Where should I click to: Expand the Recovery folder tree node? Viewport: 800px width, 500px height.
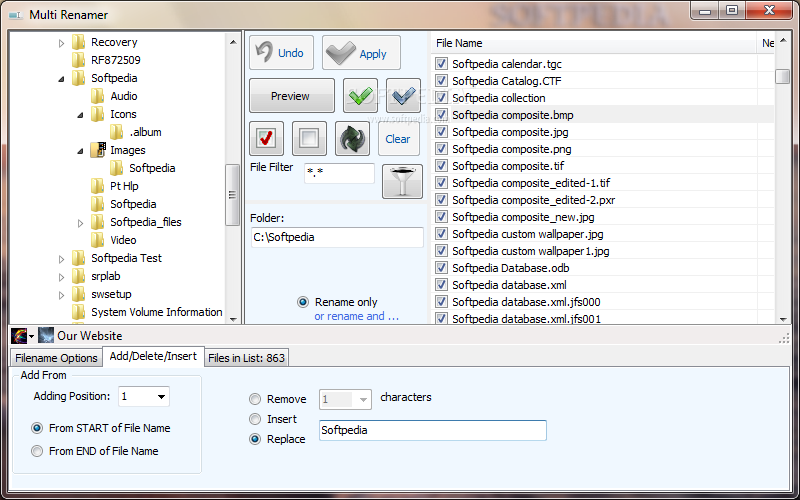coord(62,43)
